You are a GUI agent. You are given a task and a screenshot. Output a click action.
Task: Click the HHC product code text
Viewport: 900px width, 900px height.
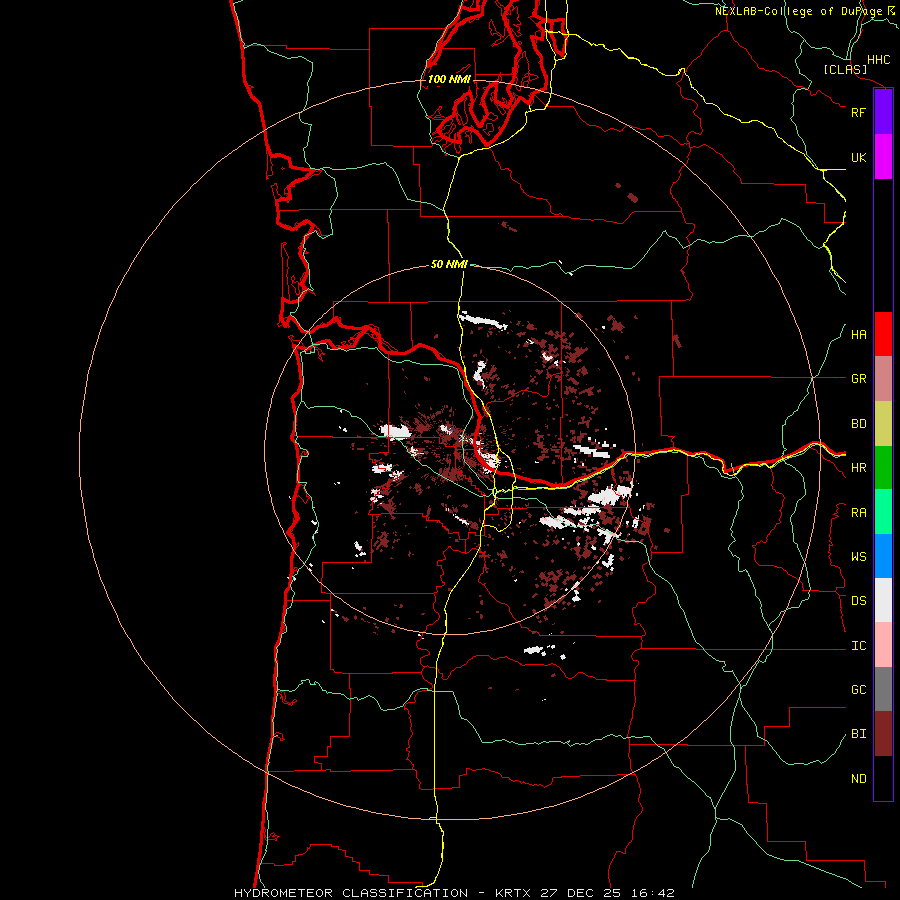point(879,60)
